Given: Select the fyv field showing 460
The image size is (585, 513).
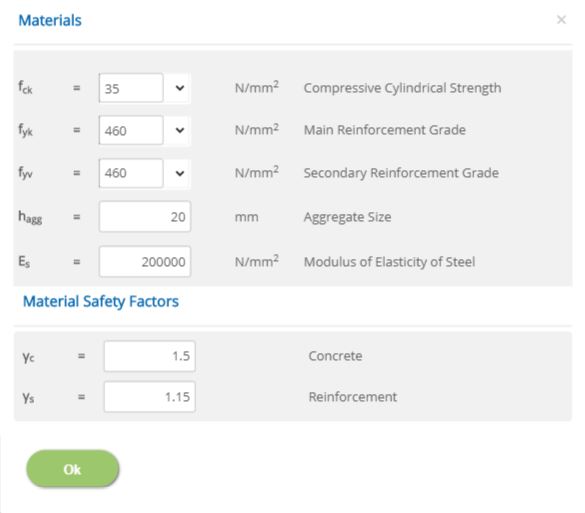Looking at the screenshot, I should (131, 173).
